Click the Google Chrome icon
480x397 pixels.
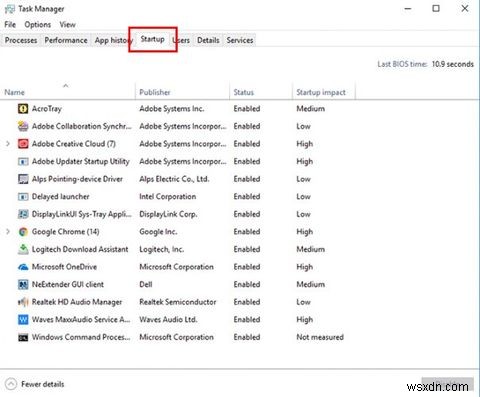[x=23, y=232]
